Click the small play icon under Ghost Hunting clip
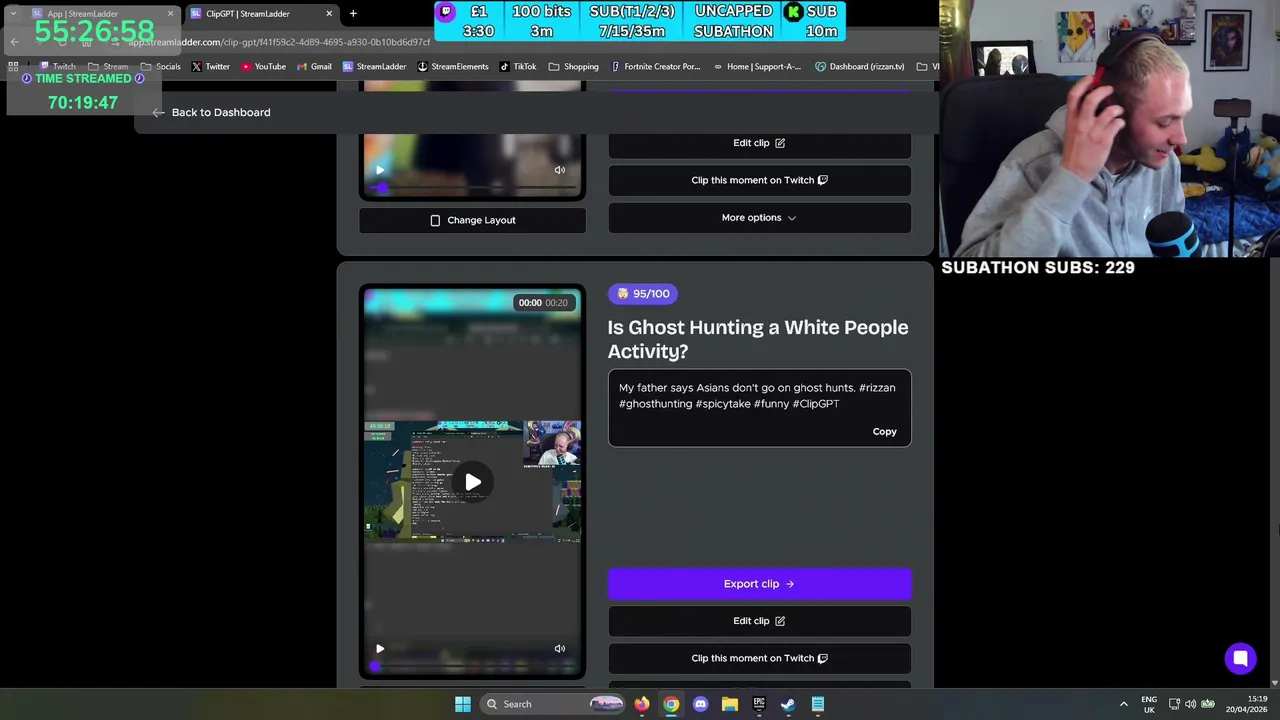The image size is (1280, 720). pyautogui.click(x=380, y=649)
